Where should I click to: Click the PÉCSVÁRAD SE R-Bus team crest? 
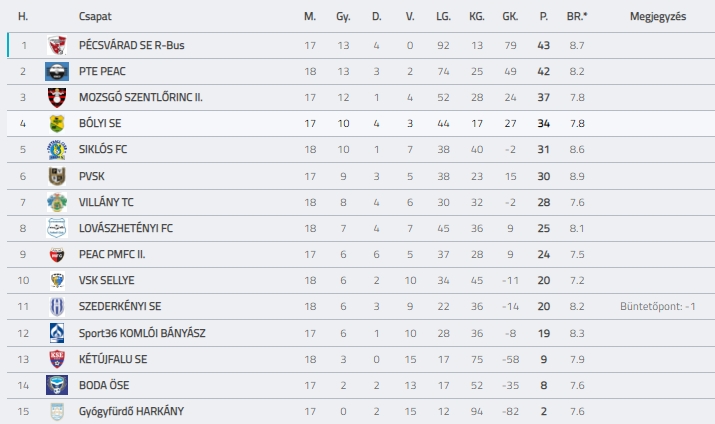(x=57, y=45)
